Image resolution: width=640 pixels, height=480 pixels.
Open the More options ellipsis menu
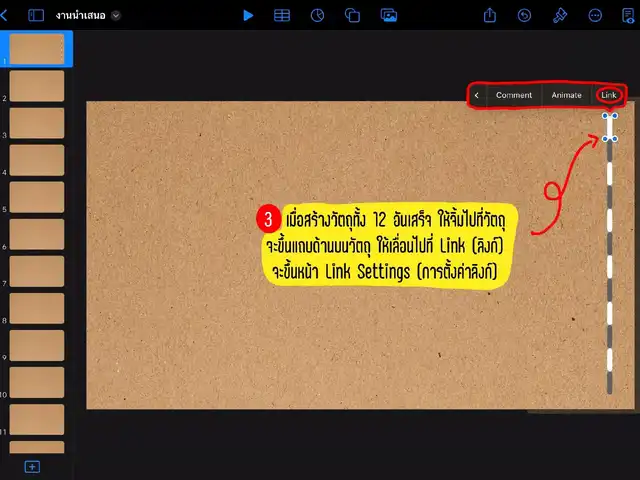click(595, 15)
